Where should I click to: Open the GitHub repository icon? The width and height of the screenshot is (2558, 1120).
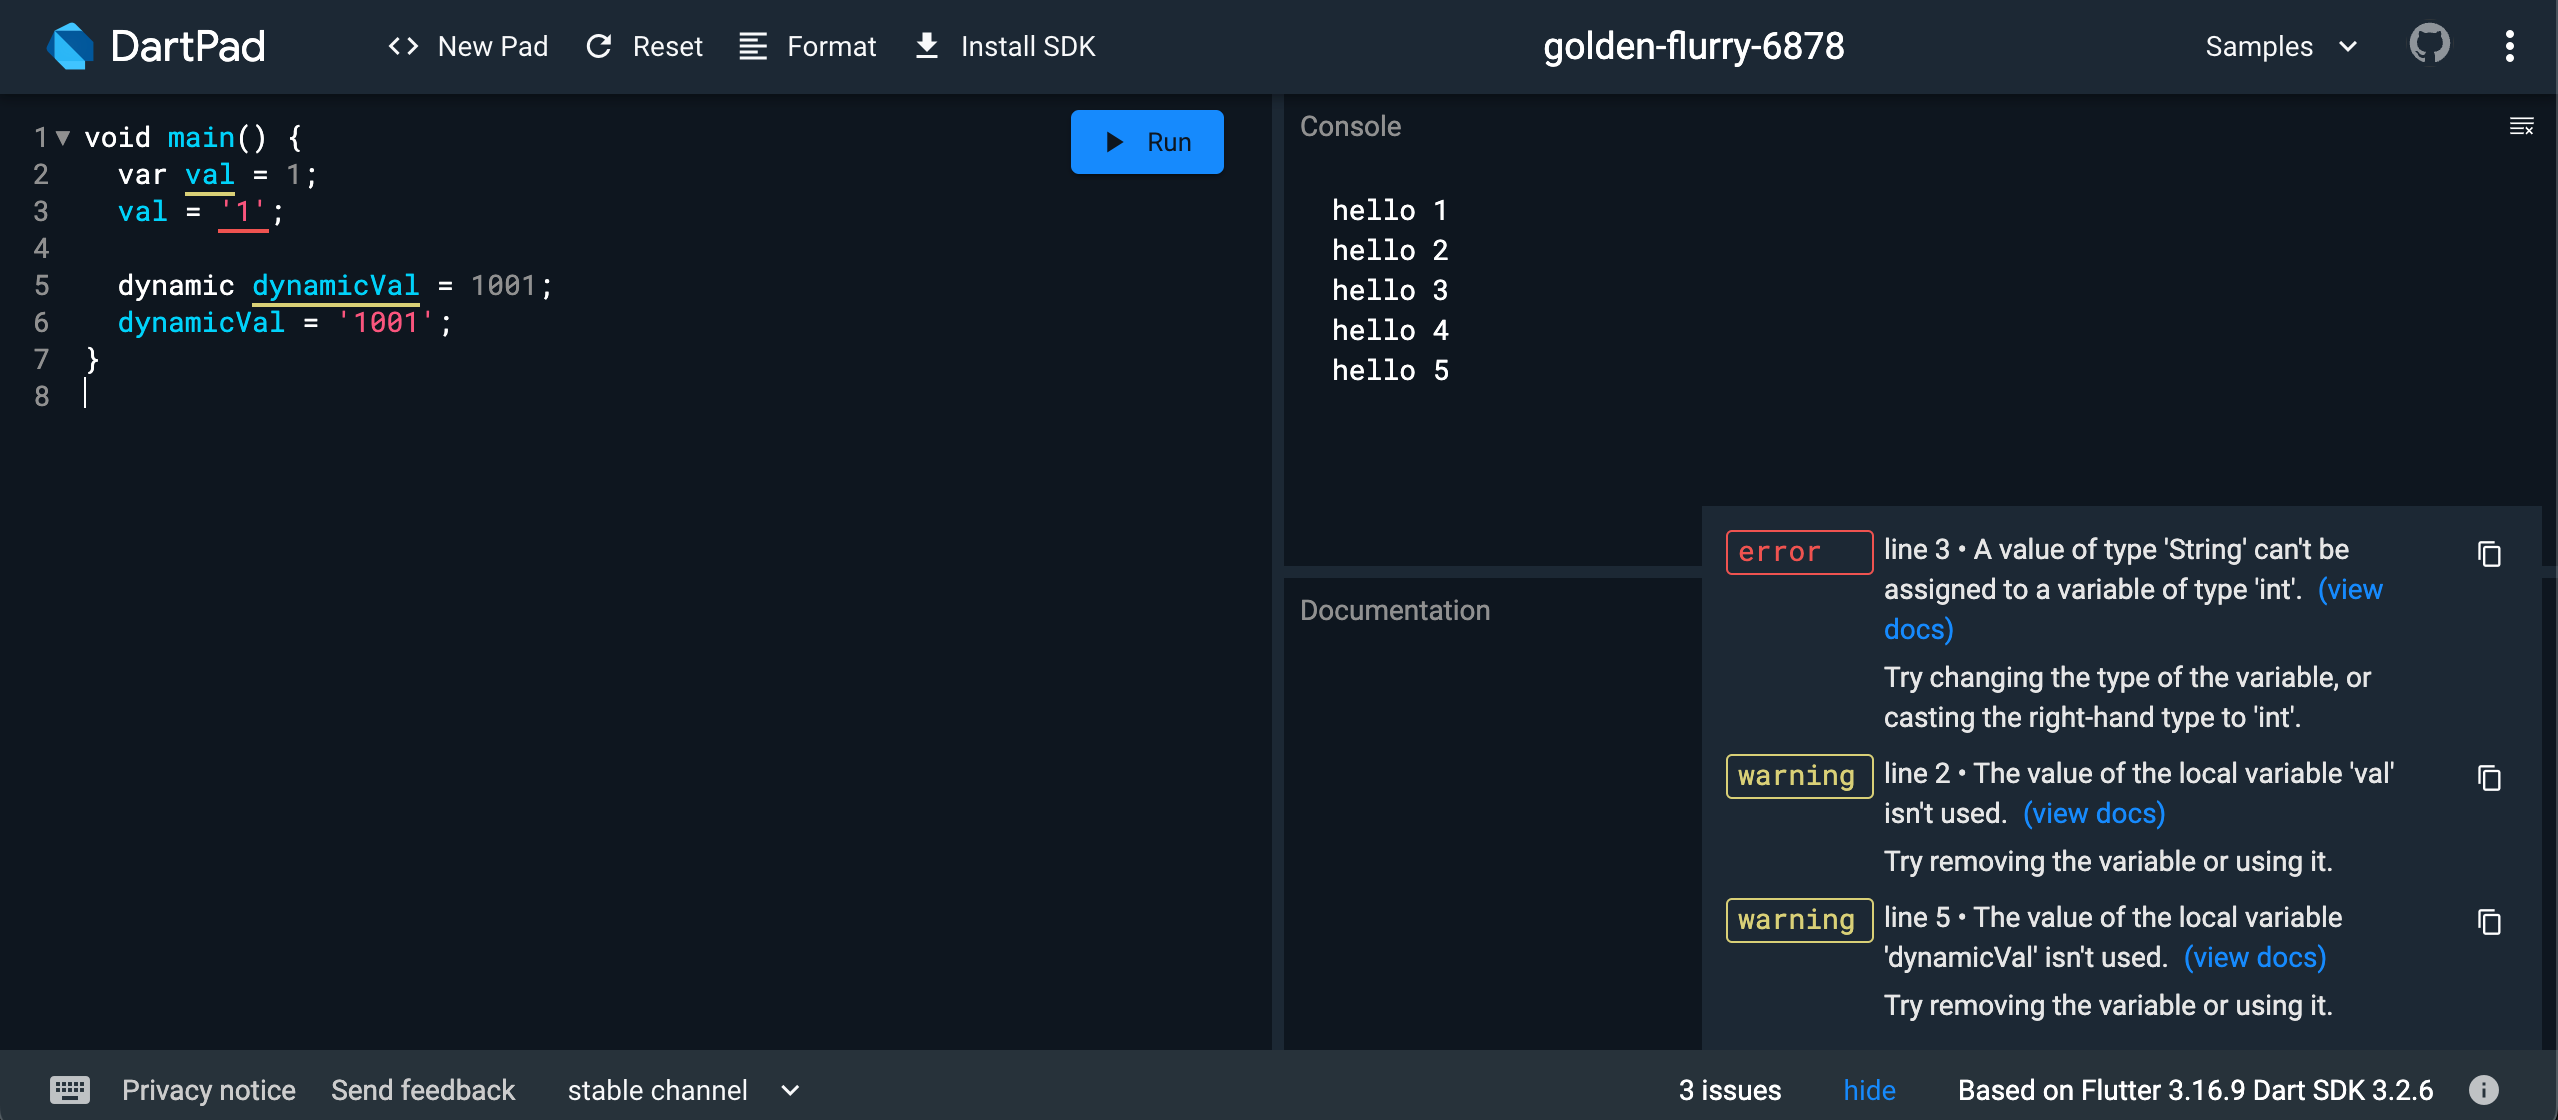(2429, 45)
